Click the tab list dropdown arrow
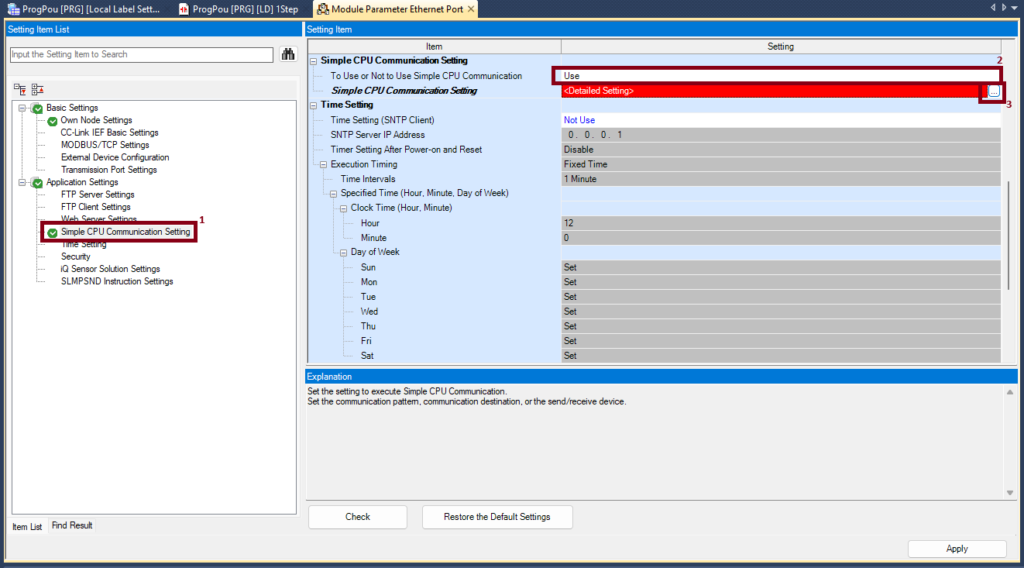1024x568 pixels. (1015, 8)
